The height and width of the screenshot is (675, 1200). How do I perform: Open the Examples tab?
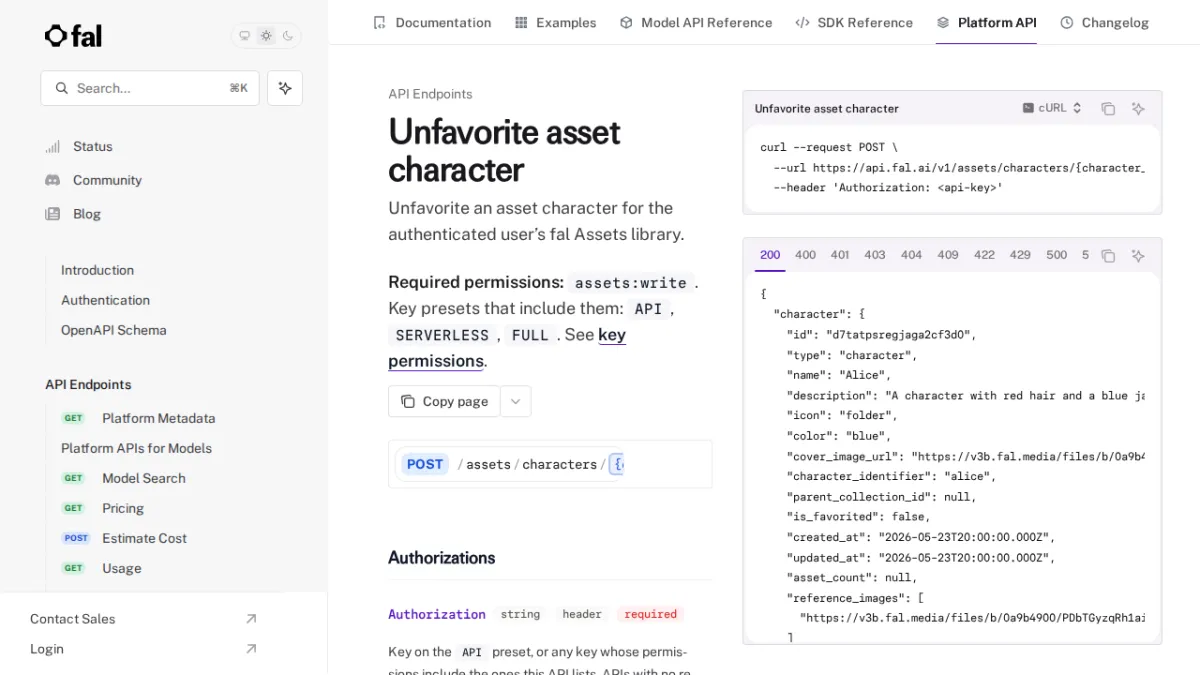(555, 22)
